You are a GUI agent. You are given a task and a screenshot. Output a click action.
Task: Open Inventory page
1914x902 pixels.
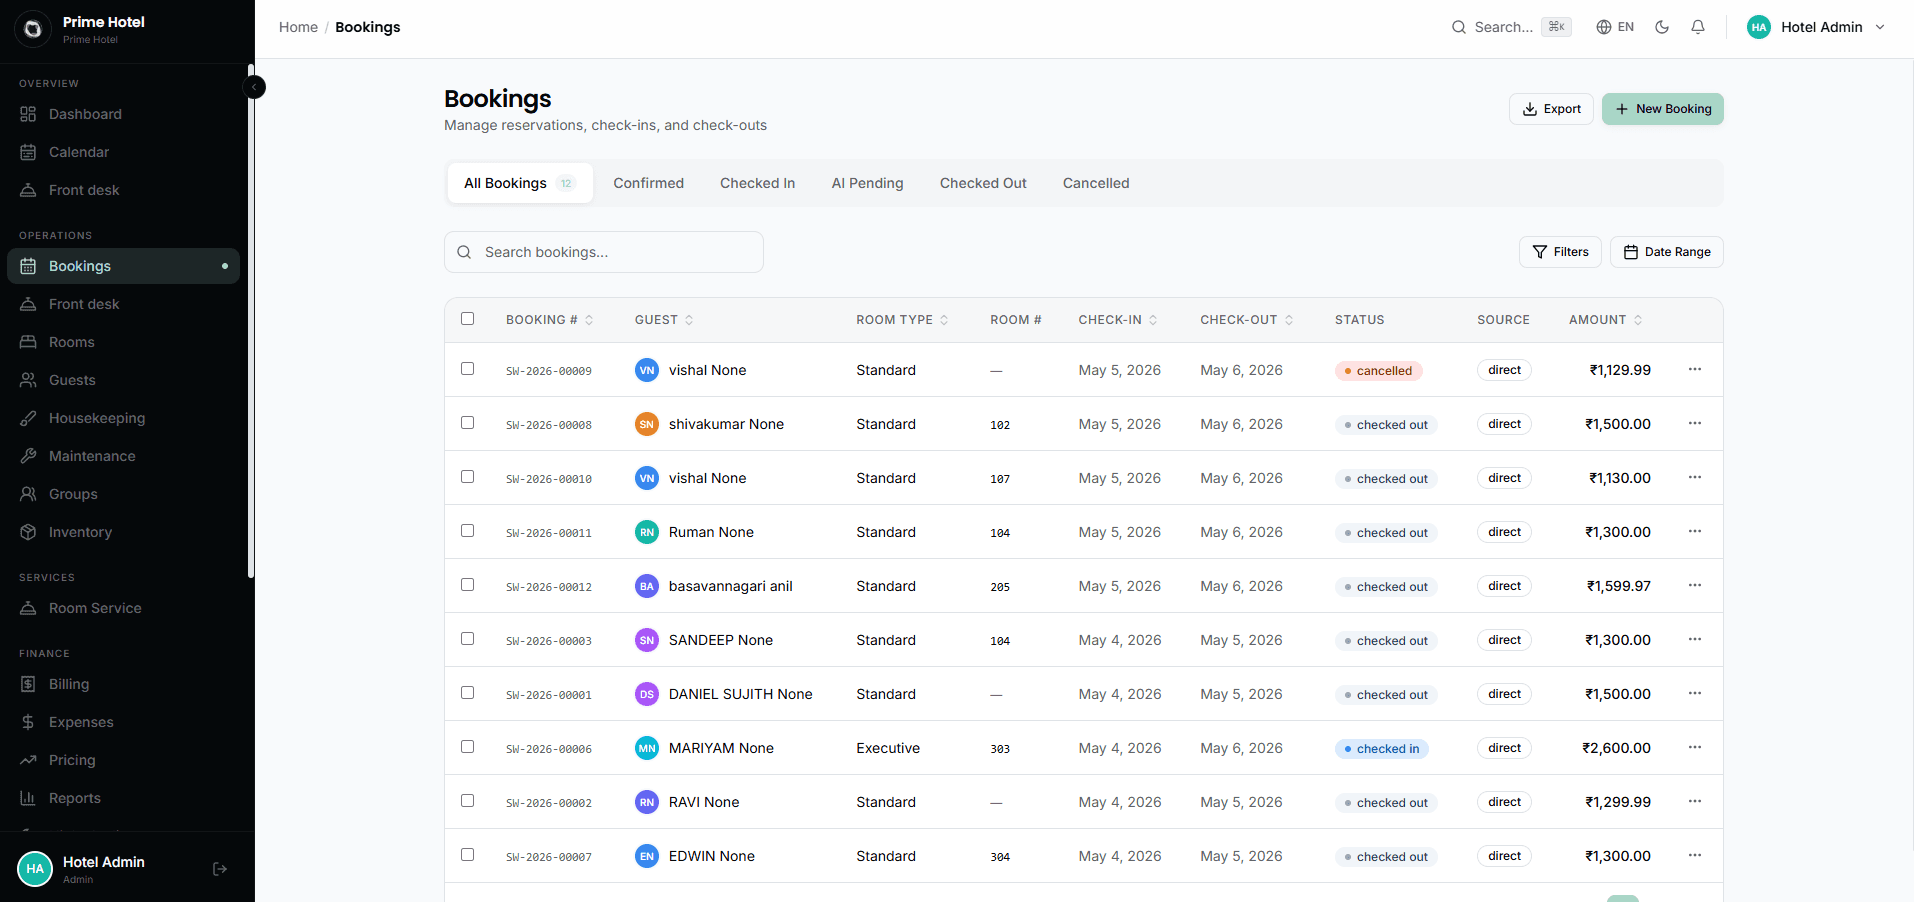click(123, 532)
